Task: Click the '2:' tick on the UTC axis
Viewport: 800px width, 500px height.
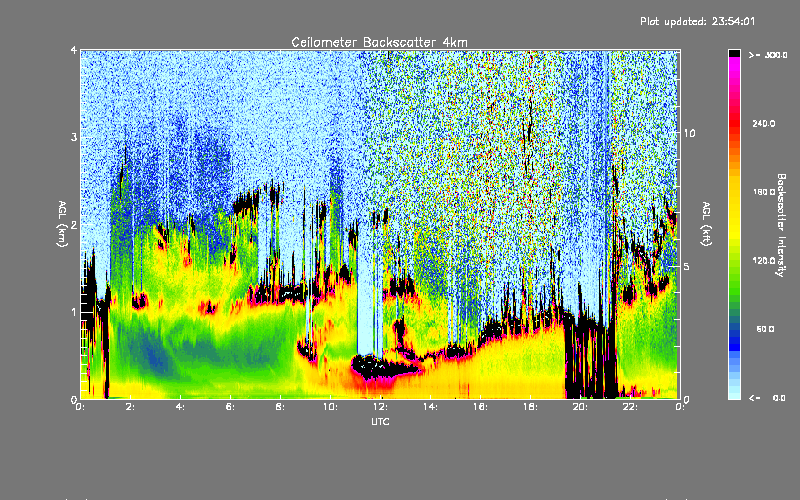Action: pyautogui.click(x=131, y=407)
